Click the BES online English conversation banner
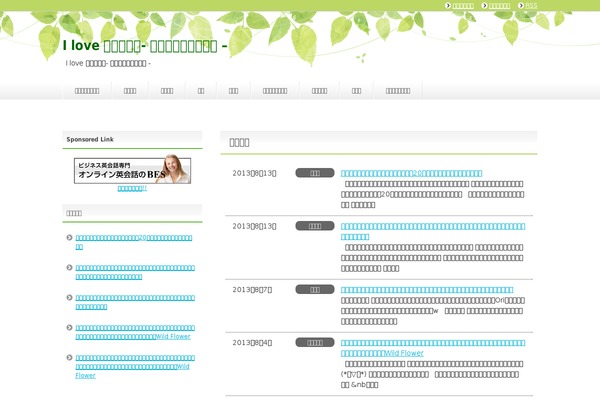The width and height of the screenshot is (600, 400). pyautogui.click(x=132, y=170)
